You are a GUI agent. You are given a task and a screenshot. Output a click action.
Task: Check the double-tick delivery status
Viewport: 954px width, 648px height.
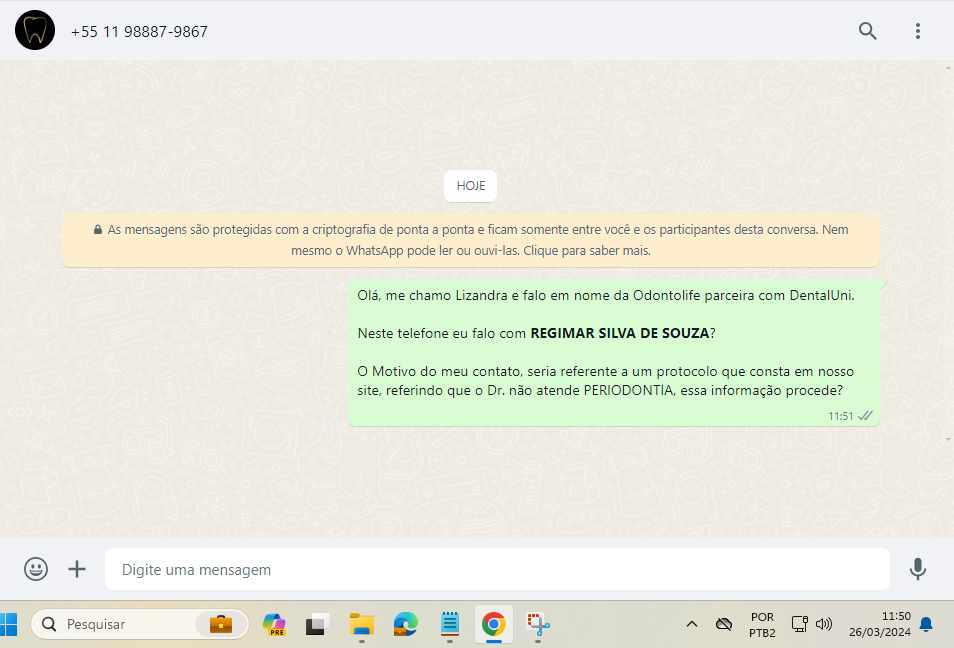[865, 416]
